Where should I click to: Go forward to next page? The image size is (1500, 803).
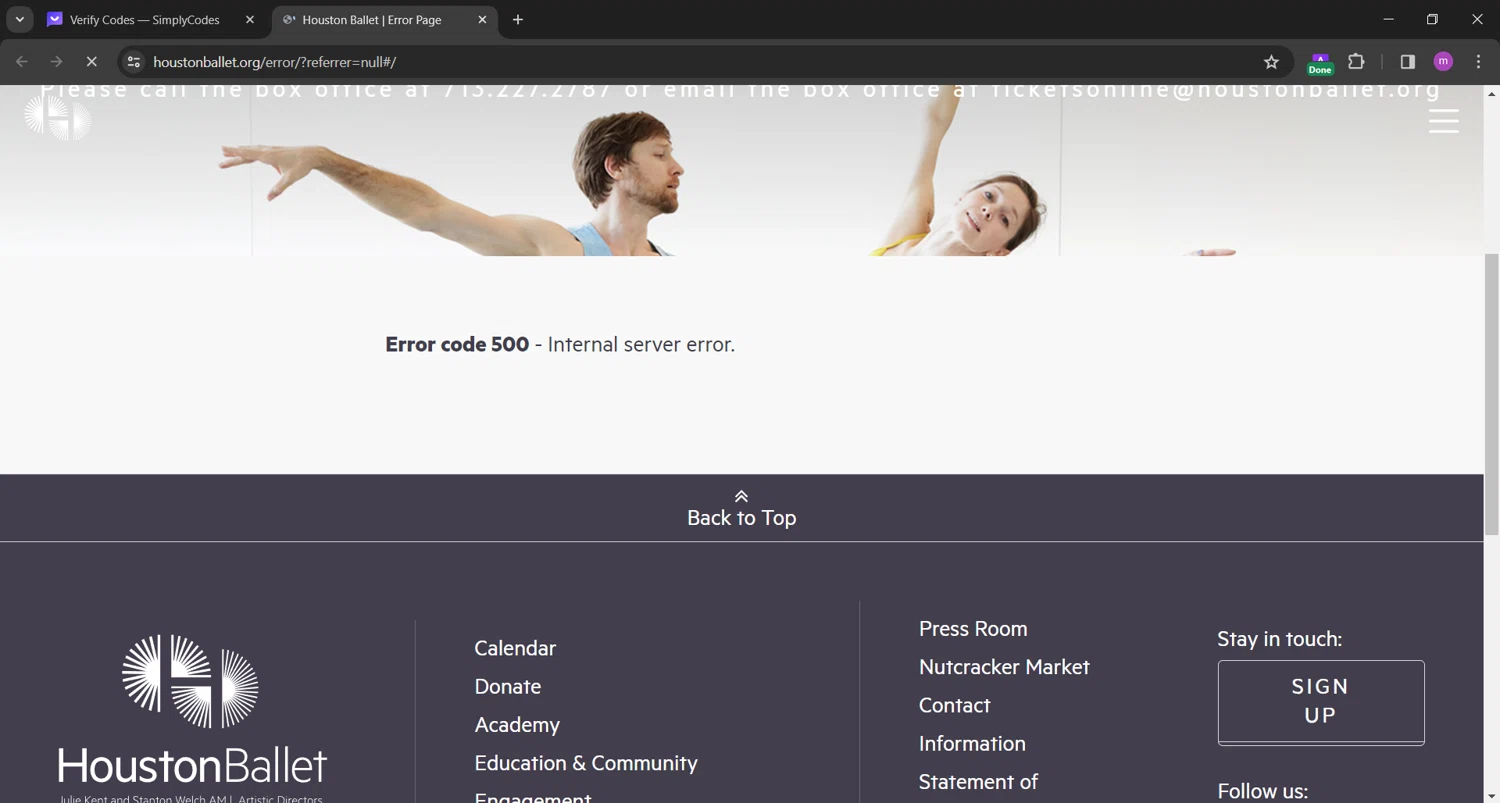tap(57, 62)
